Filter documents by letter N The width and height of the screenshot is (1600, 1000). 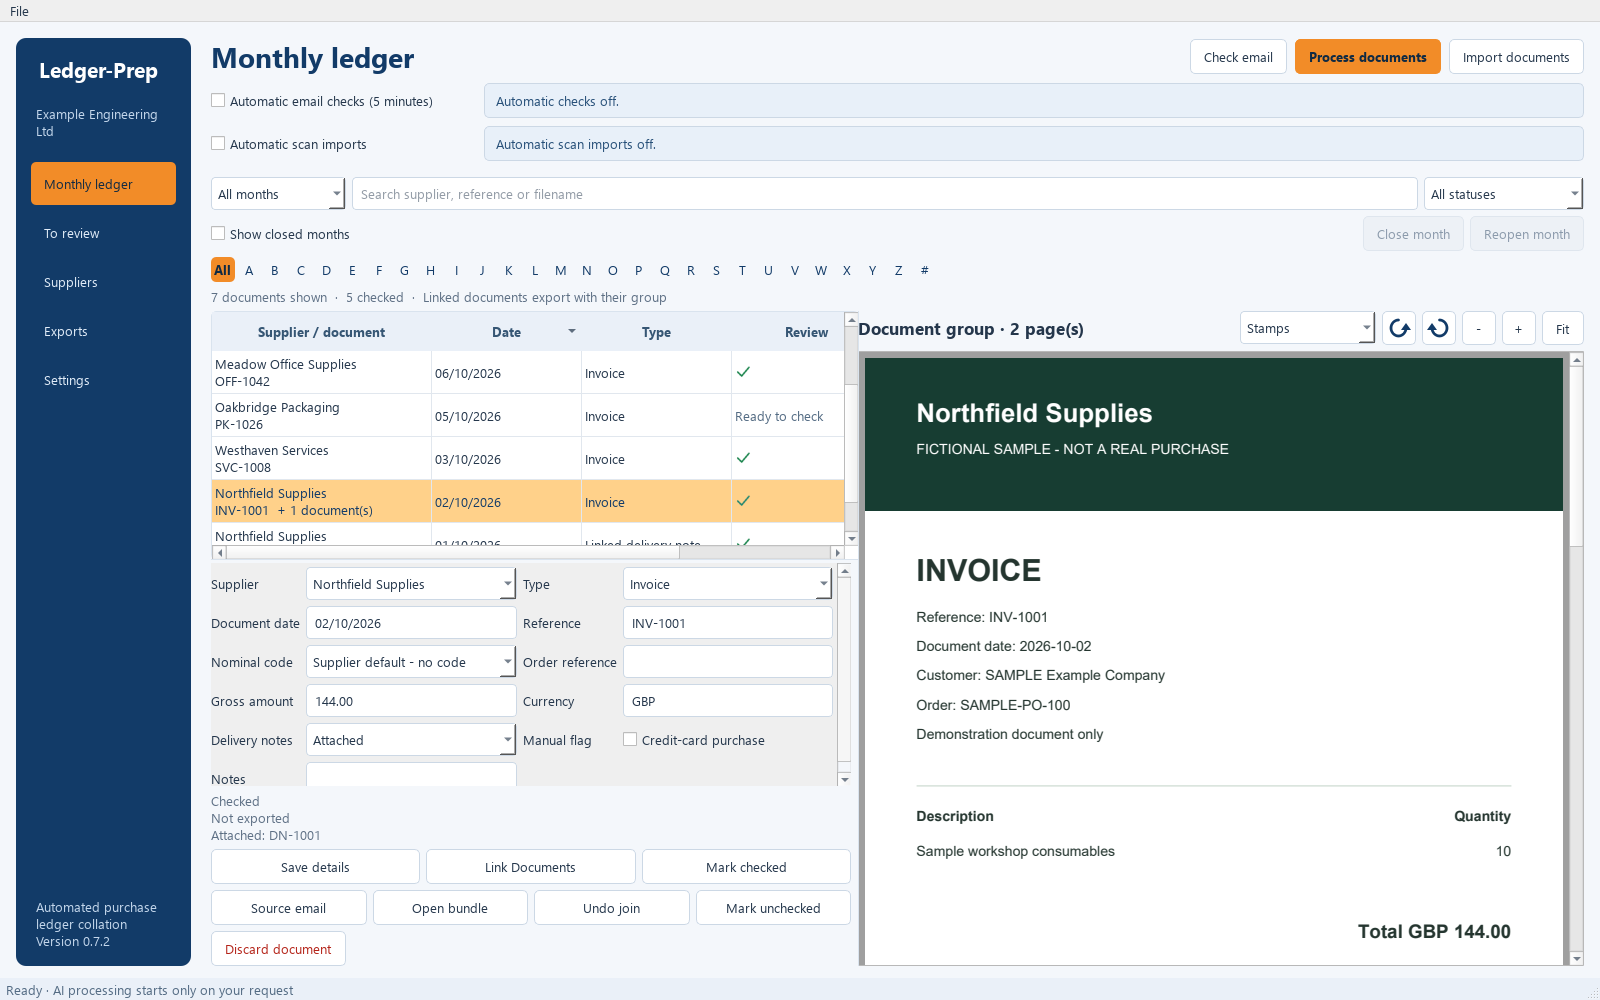pyautogui.click(x=587, y=270)
